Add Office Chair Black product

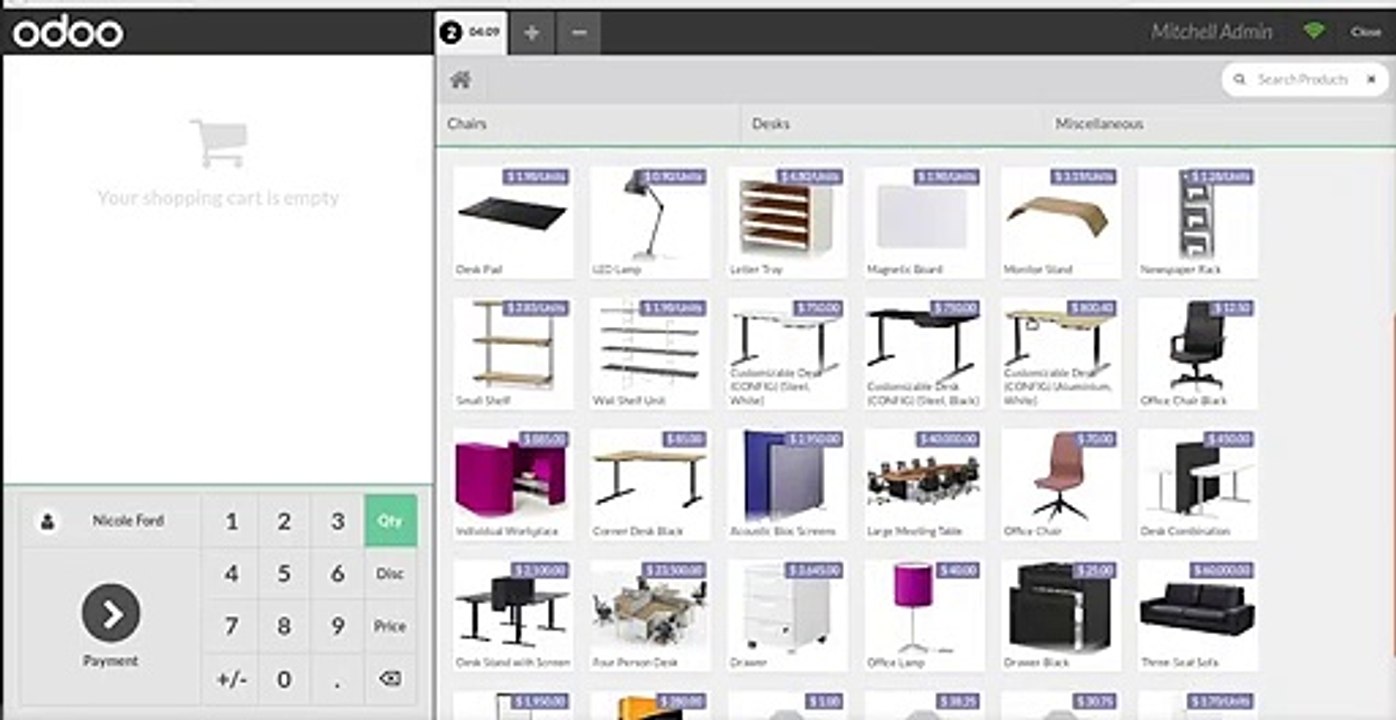[x=1198, y=353]
